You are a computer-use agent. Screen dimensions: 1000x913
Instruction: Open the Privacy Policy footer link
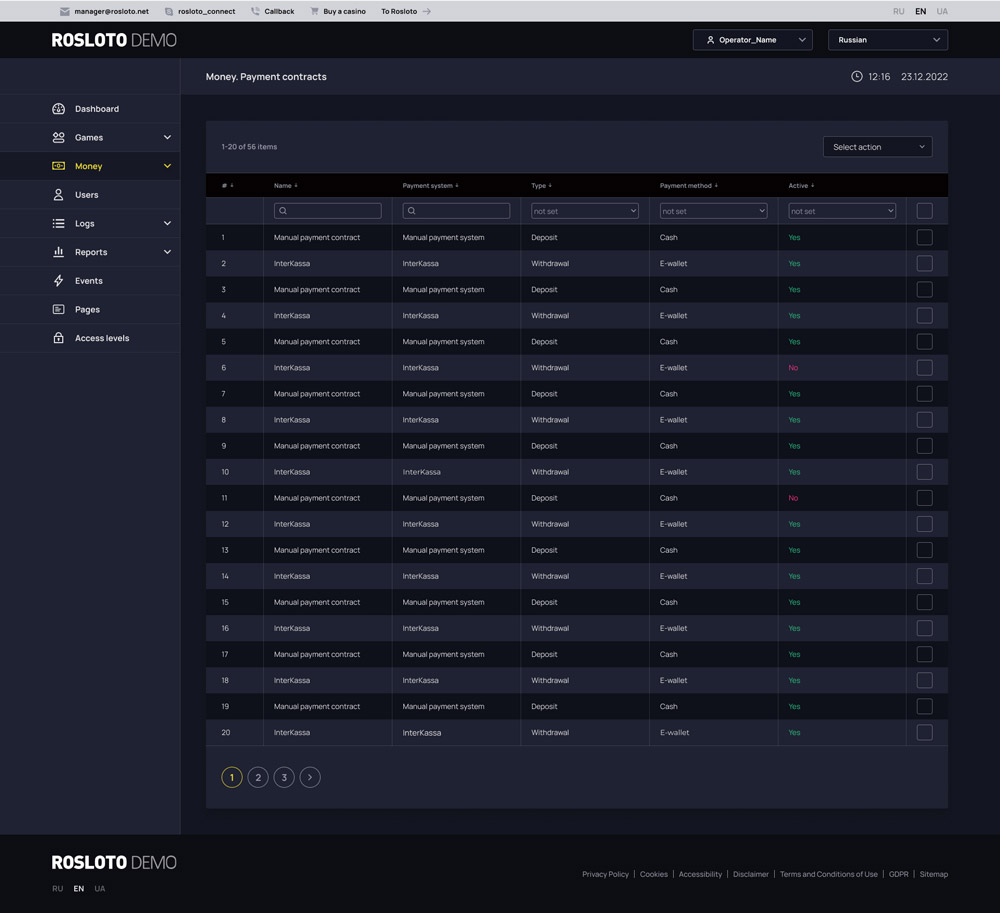605,874
